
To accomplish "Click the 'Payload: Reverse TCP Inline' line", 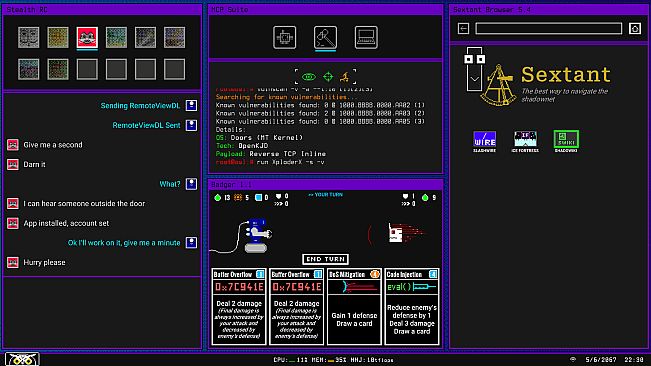I will (271, 154).
